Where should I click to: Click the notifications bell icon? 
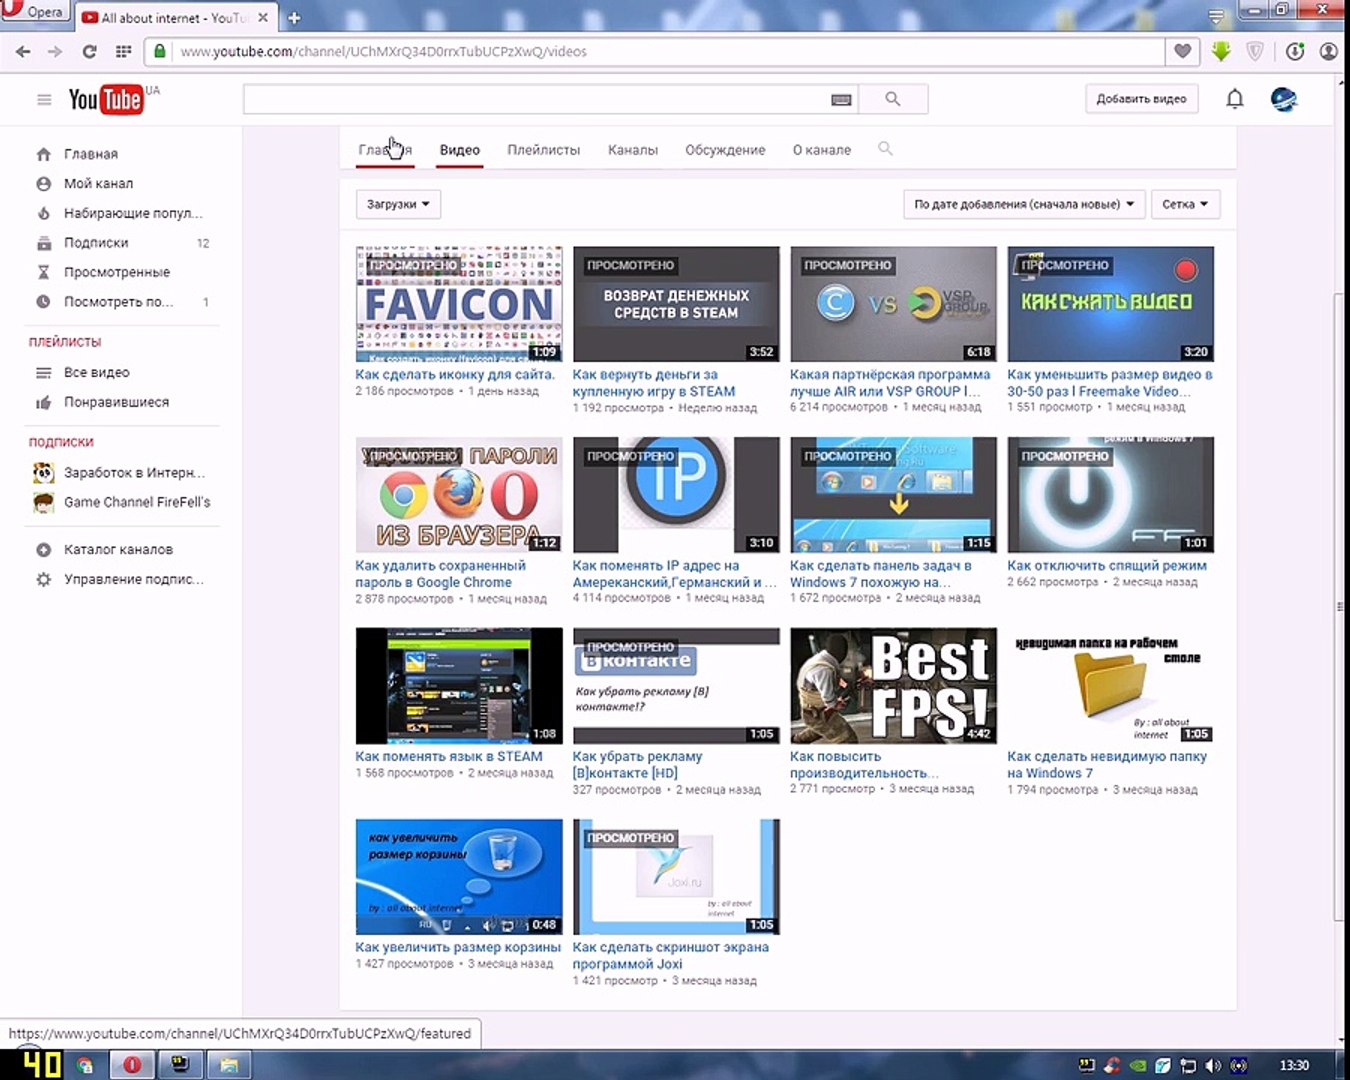(x=1235, y=99)
